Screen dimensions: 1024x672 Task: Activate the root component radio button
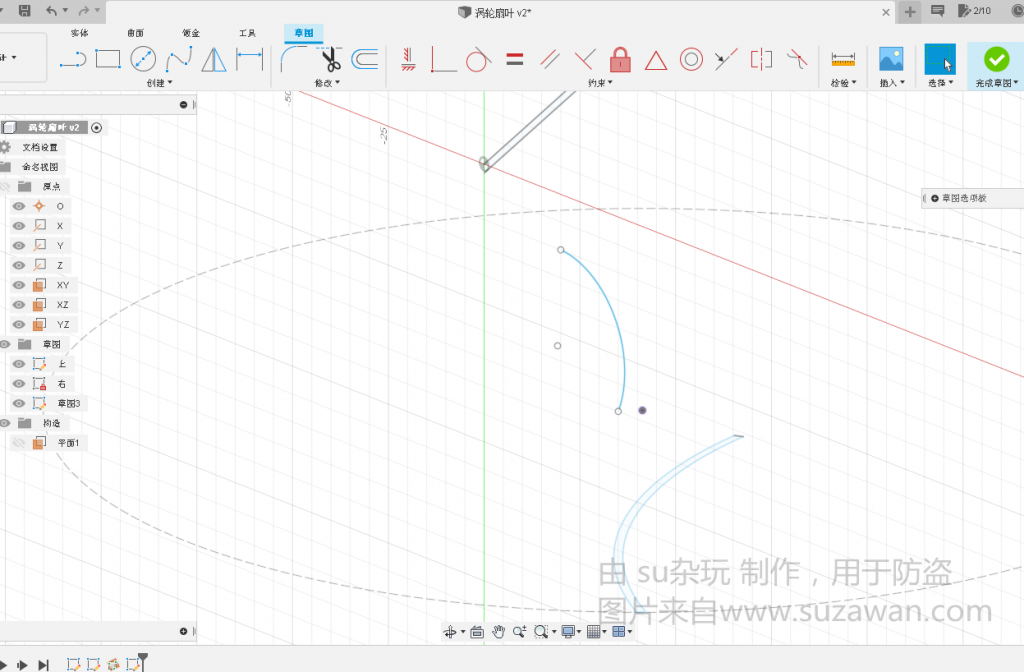coord(97,127)
